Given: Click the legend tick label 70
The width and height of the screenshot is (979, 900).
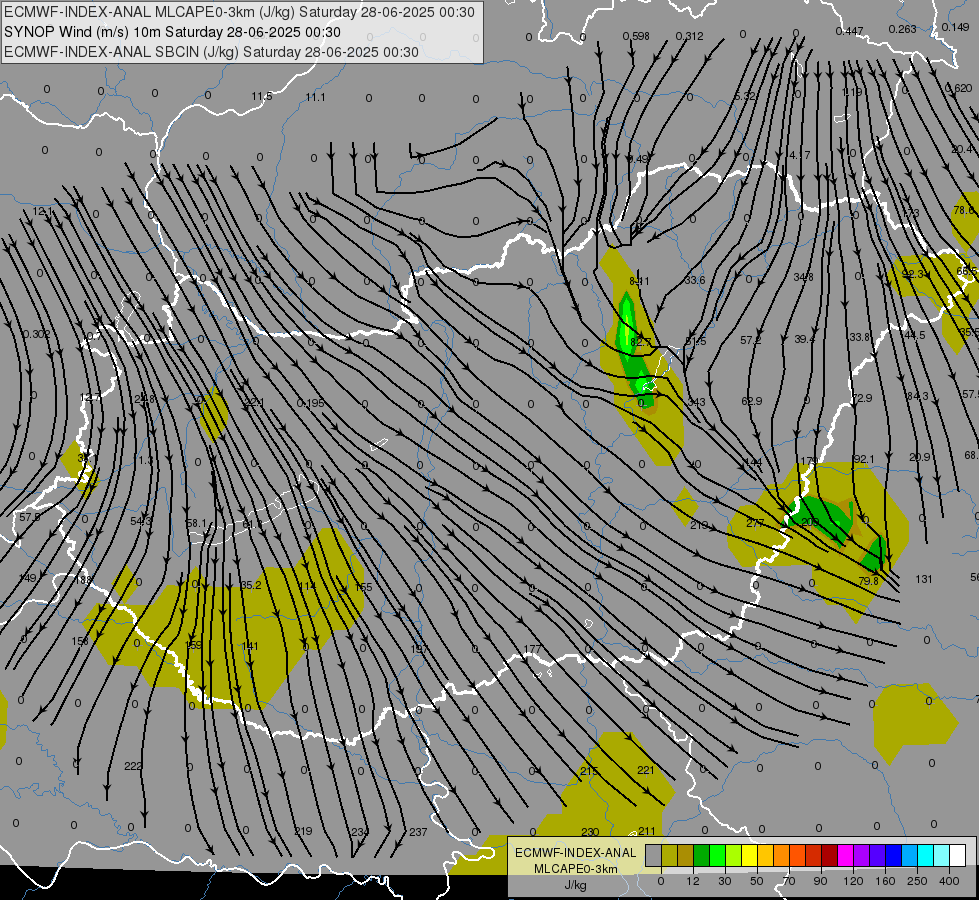Looking at the screenshot, I should coord(789,881).
